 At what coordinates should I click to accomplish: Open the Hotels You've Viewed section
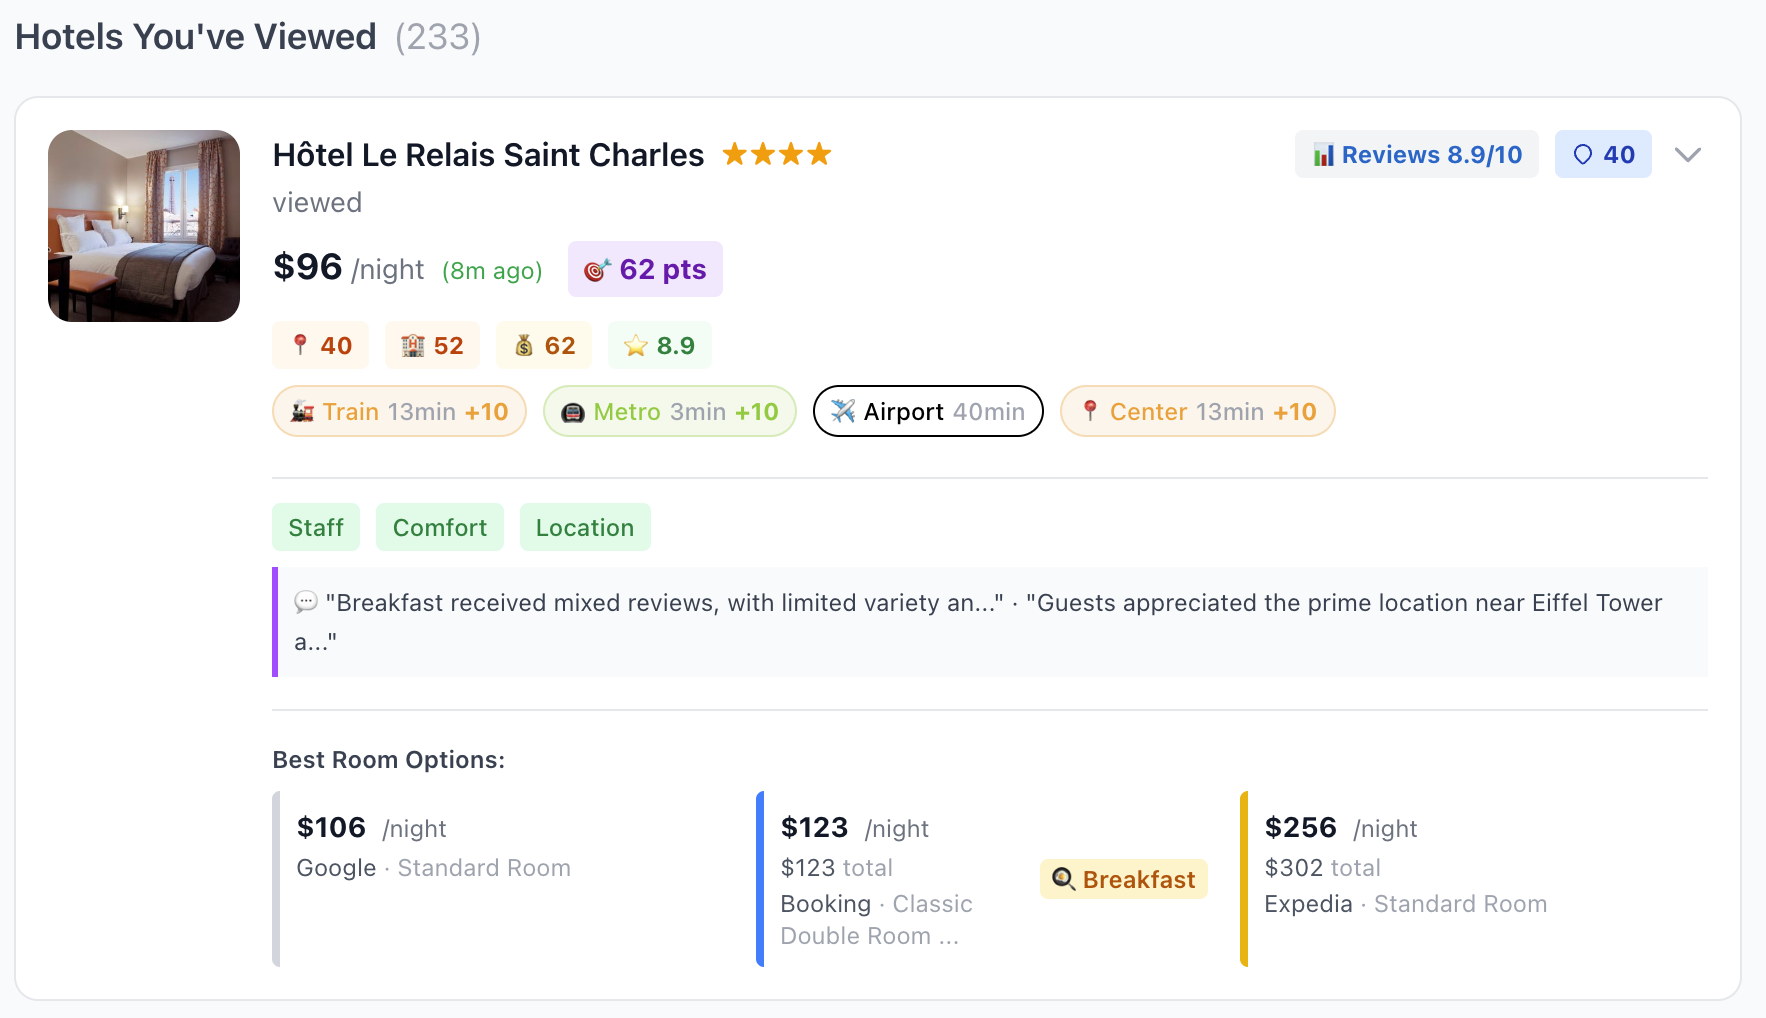point(196,36)
